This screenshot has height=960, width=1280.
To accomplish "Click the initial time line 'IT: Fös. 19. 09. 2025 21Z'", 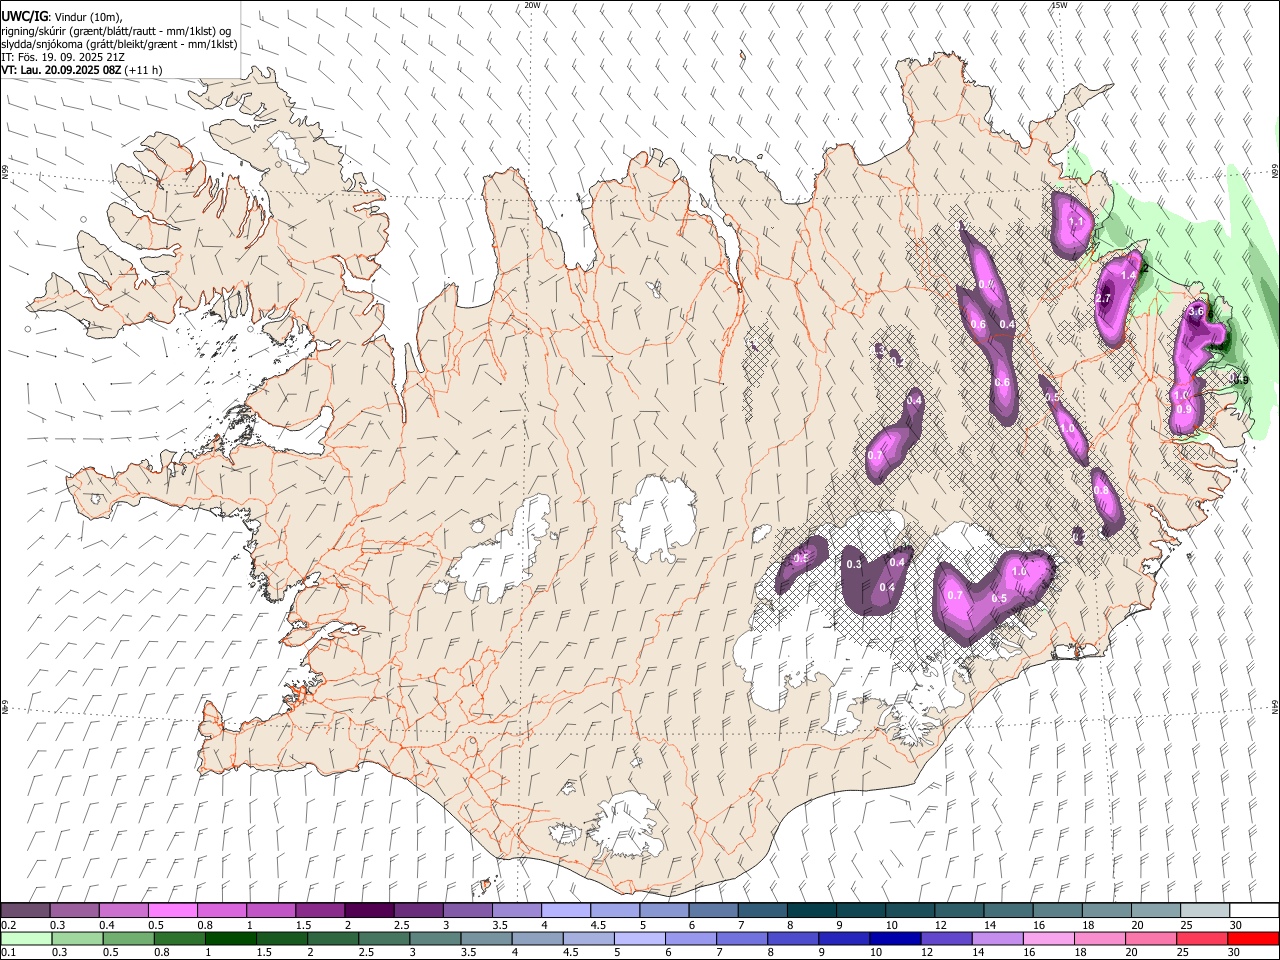I will [62, 57].
